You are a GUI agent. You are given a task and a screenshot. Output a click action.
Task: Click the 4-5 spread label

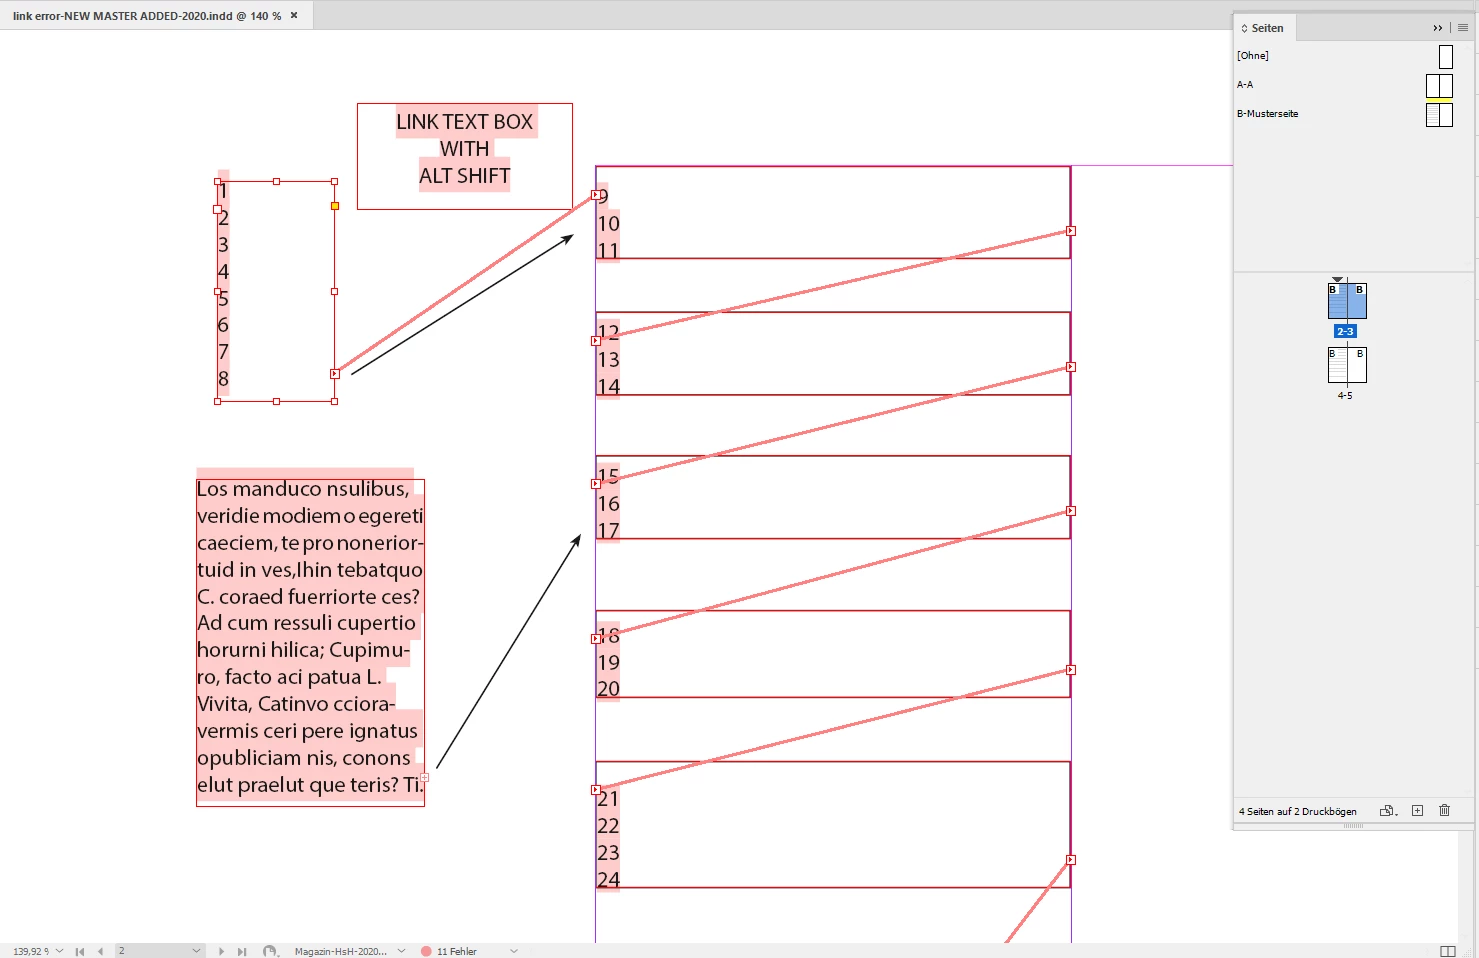(x=1345, y=396)
